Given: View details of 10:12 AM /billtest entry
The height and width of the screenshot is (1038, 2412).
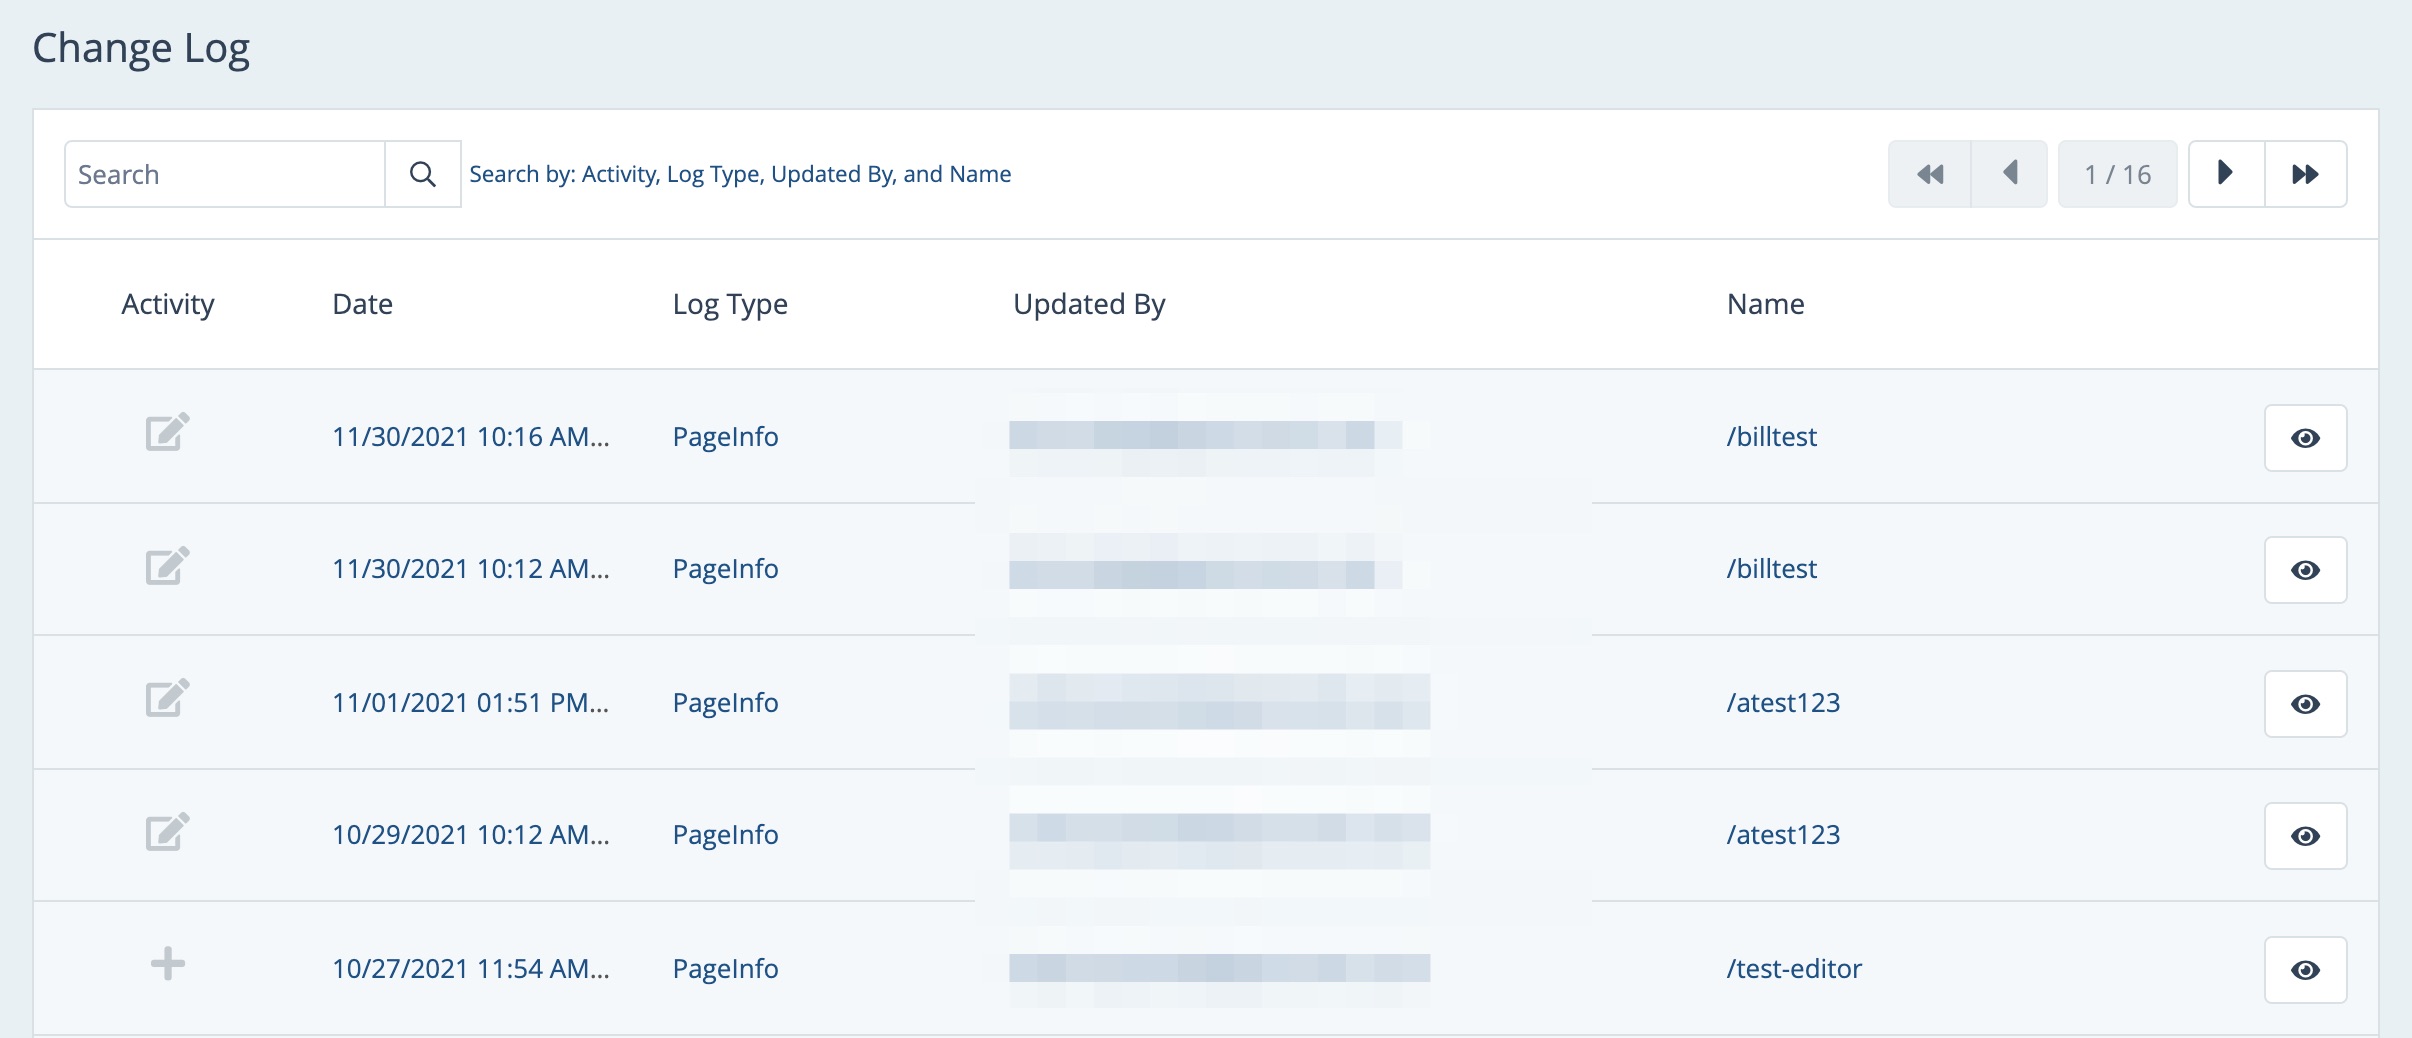Looking at the screenshot, I should (x=2305, y=570).
